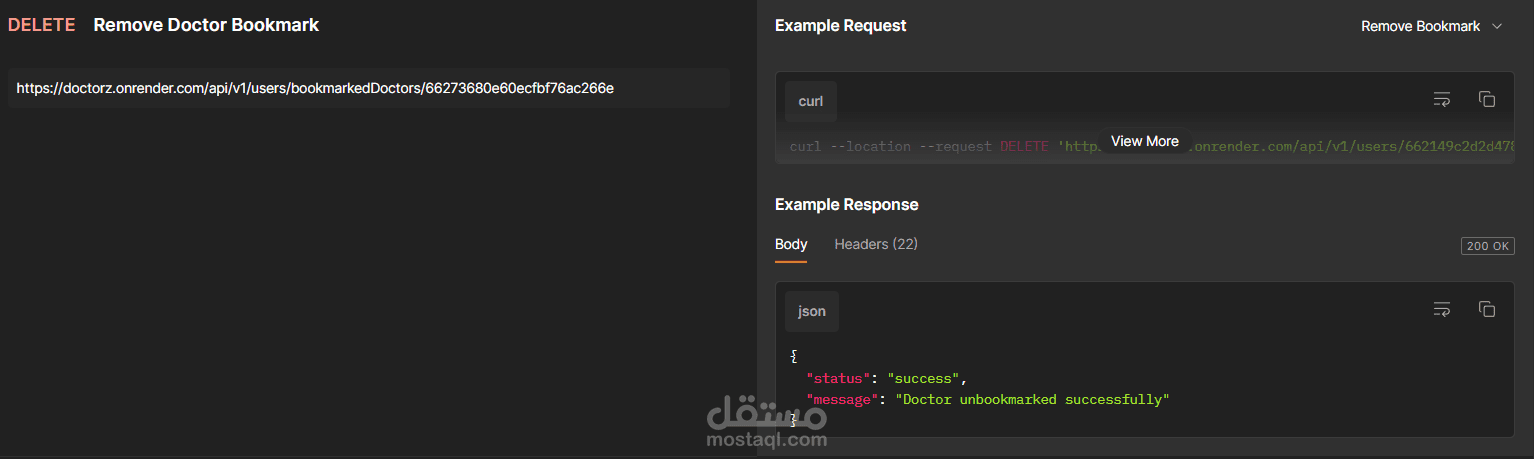Image resolution: width=1534 pixels, height=459 pixels.
Task: Open the Remove Bookmark example dropdown
Action: click(x=1431, y=26)
